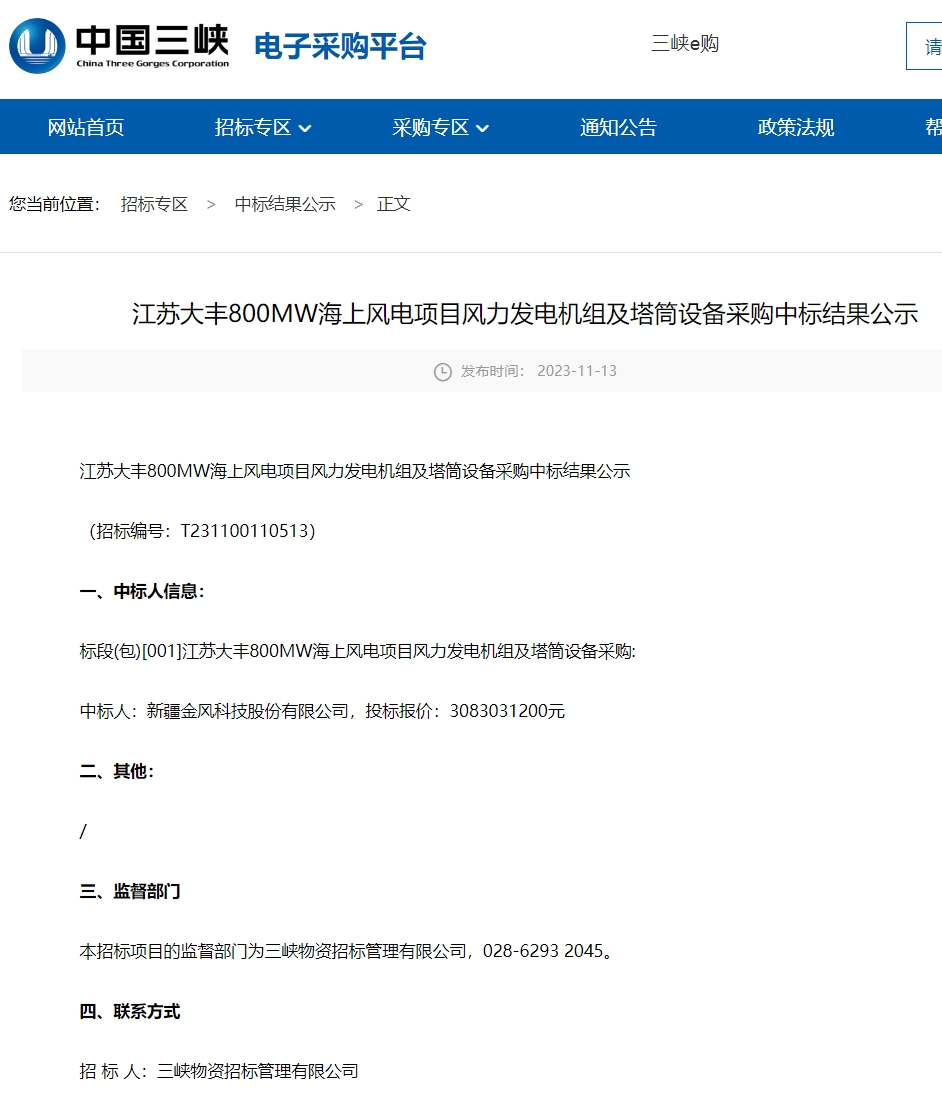Image resolution: width=942 pixels, height=1095 pixels.
Task: Click the main article title heading
Action: (x=525, y=314)
